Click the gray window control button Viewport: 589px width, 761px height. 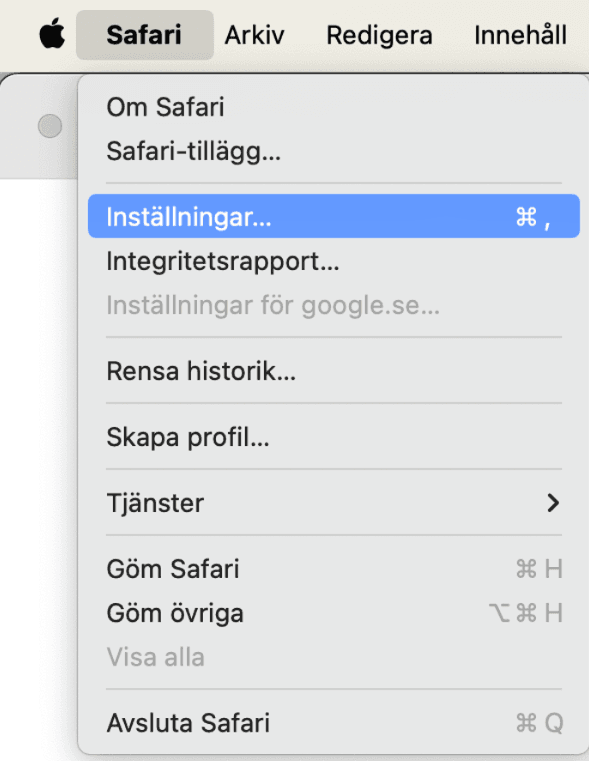(x=50, y=126)
